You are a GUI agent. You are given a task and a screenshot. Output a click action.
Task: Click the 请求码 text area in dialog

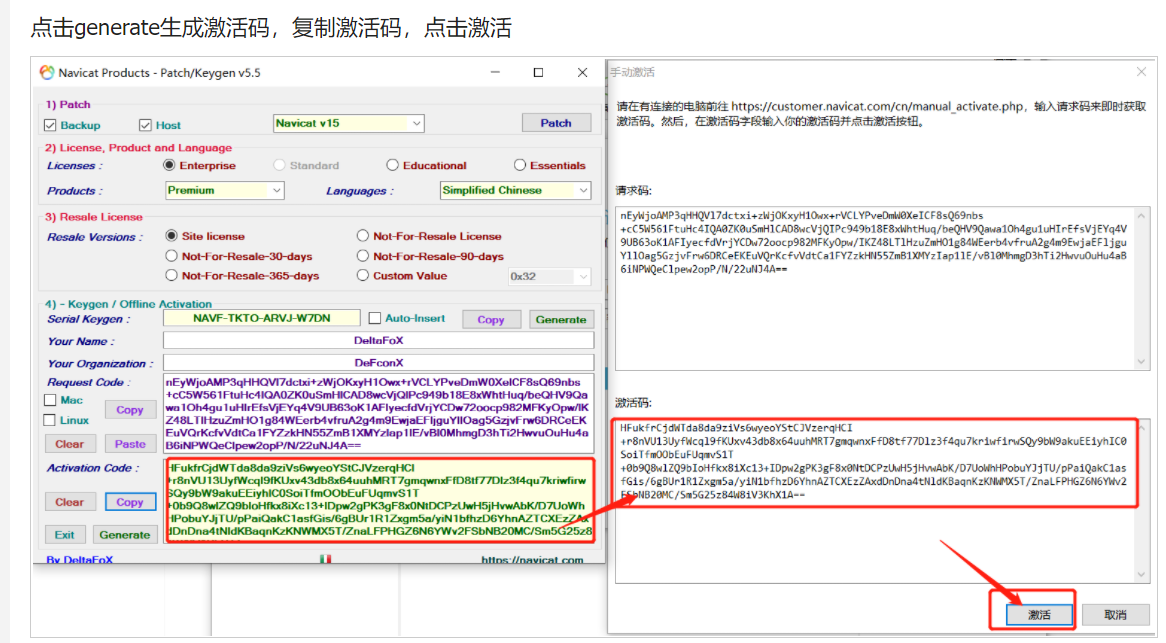tap(882, 288)
